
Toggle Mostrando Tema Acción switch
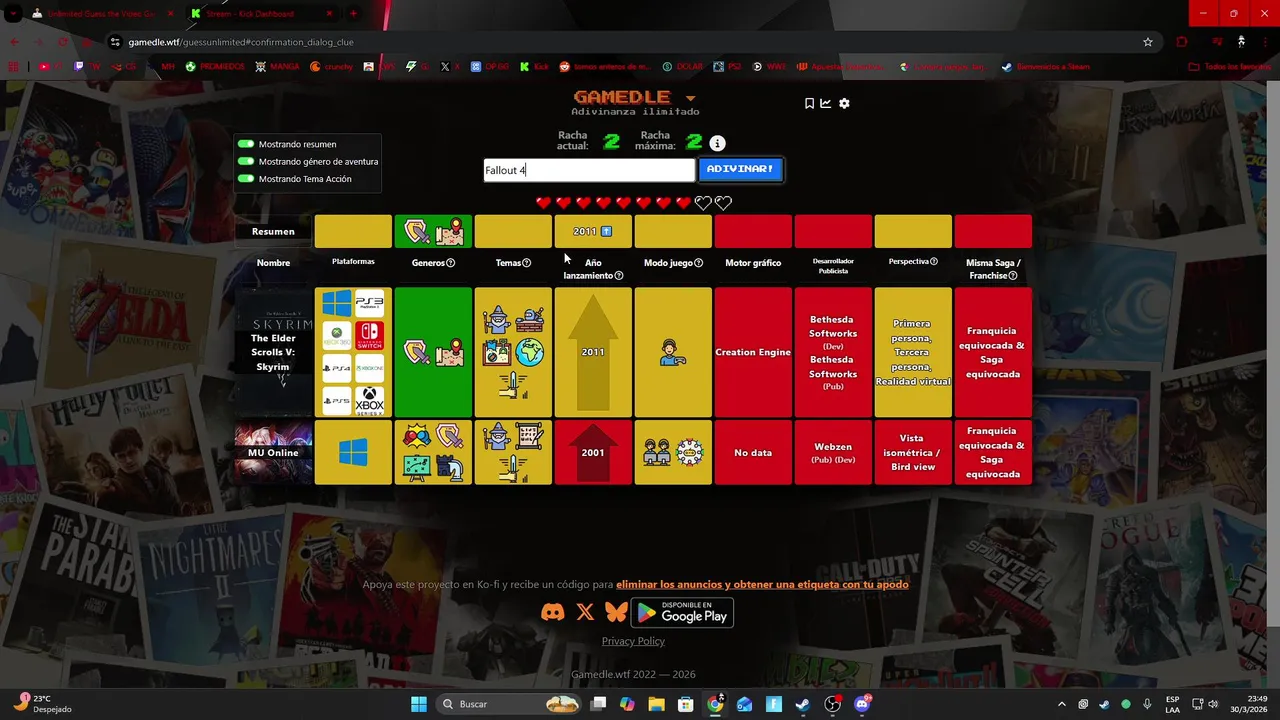(245, 179)
